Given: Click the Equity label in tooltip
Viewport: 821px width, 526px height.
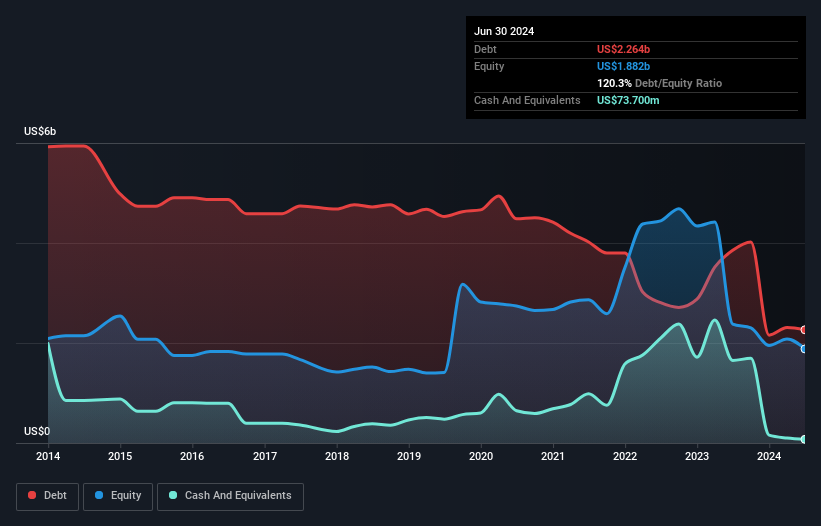Looking at the screenshot, I should 489,66.
